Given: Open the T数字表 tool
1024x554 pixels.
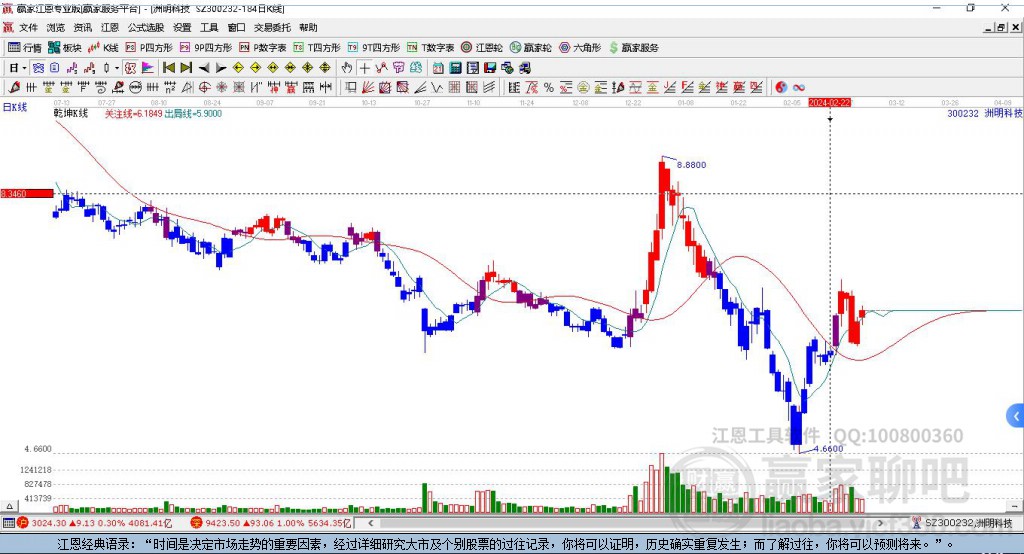Looking at the screenshot, I should click(430, 48).
